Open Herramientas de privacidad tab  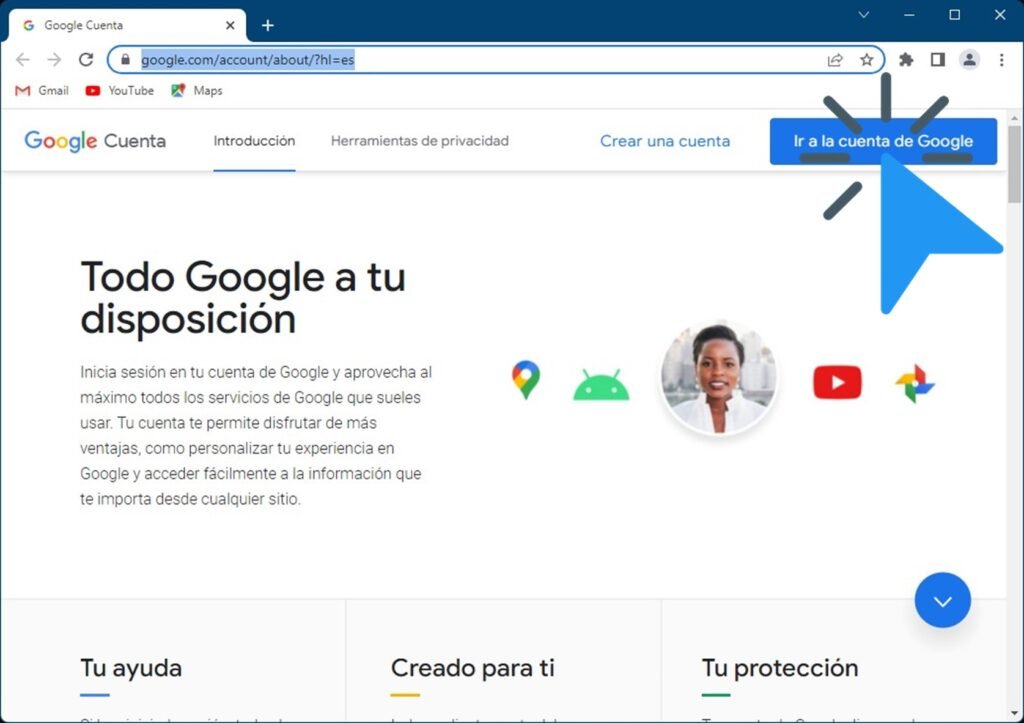[x=420, y=141]
